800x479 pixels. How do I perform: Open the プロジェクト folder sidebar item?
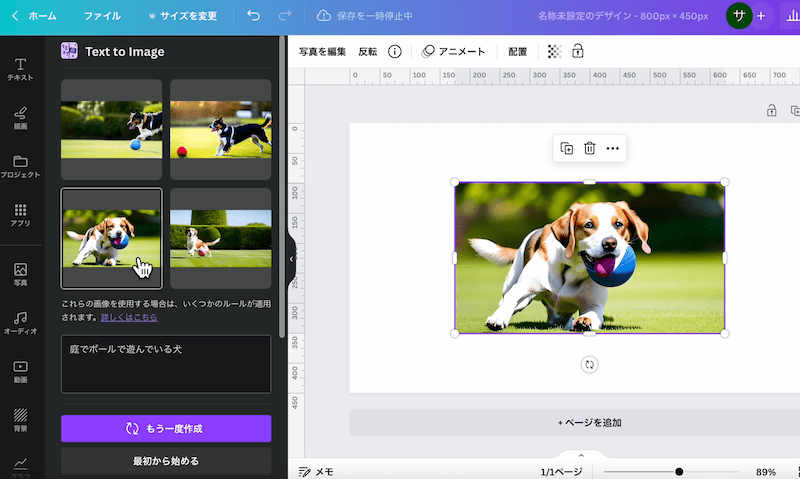[x=20, y=167]
